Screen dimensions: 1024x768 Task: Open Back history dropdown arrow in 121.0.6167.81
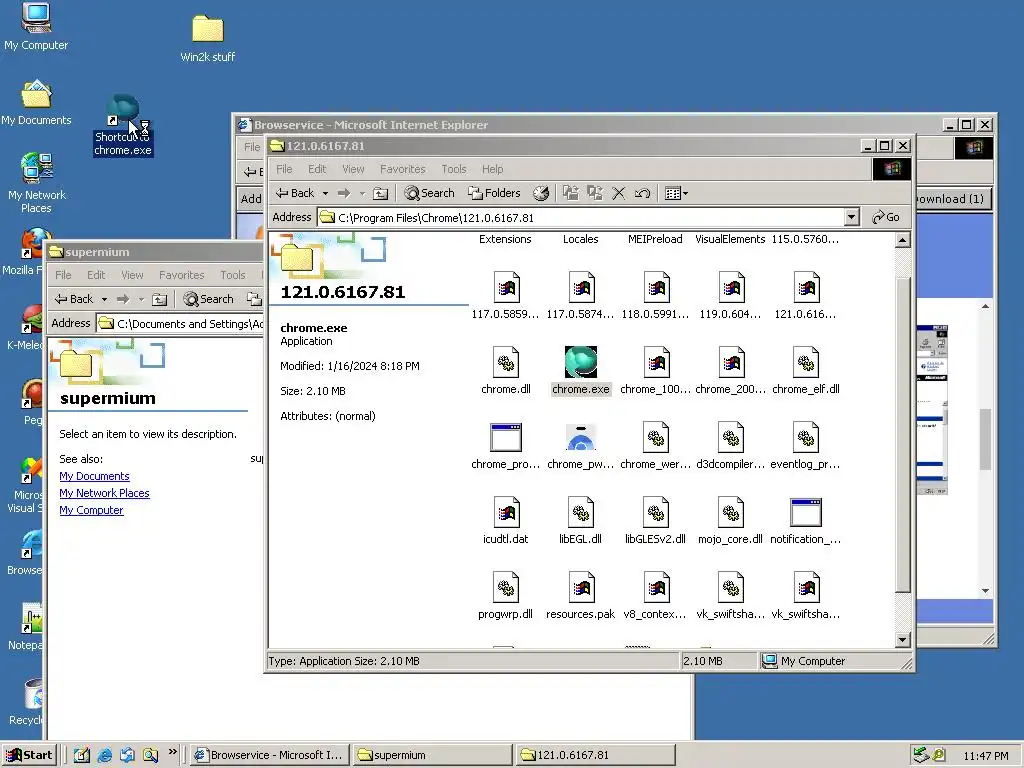click(325, 193)
